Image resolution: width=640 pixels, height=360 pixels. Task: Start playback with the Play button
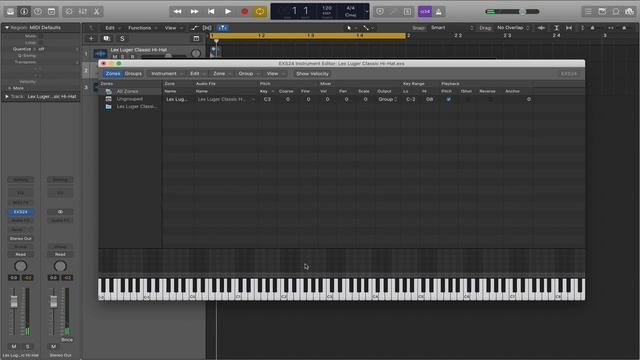point(228,11)
